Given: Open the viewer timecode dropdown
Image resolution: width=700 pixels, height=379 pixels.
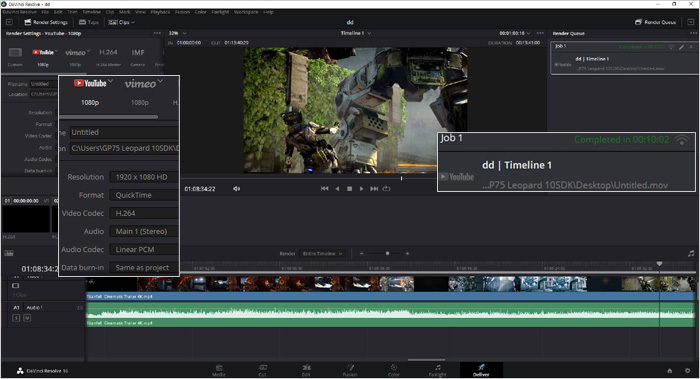Looking at the screenshot, I should [x=515, y=33].
